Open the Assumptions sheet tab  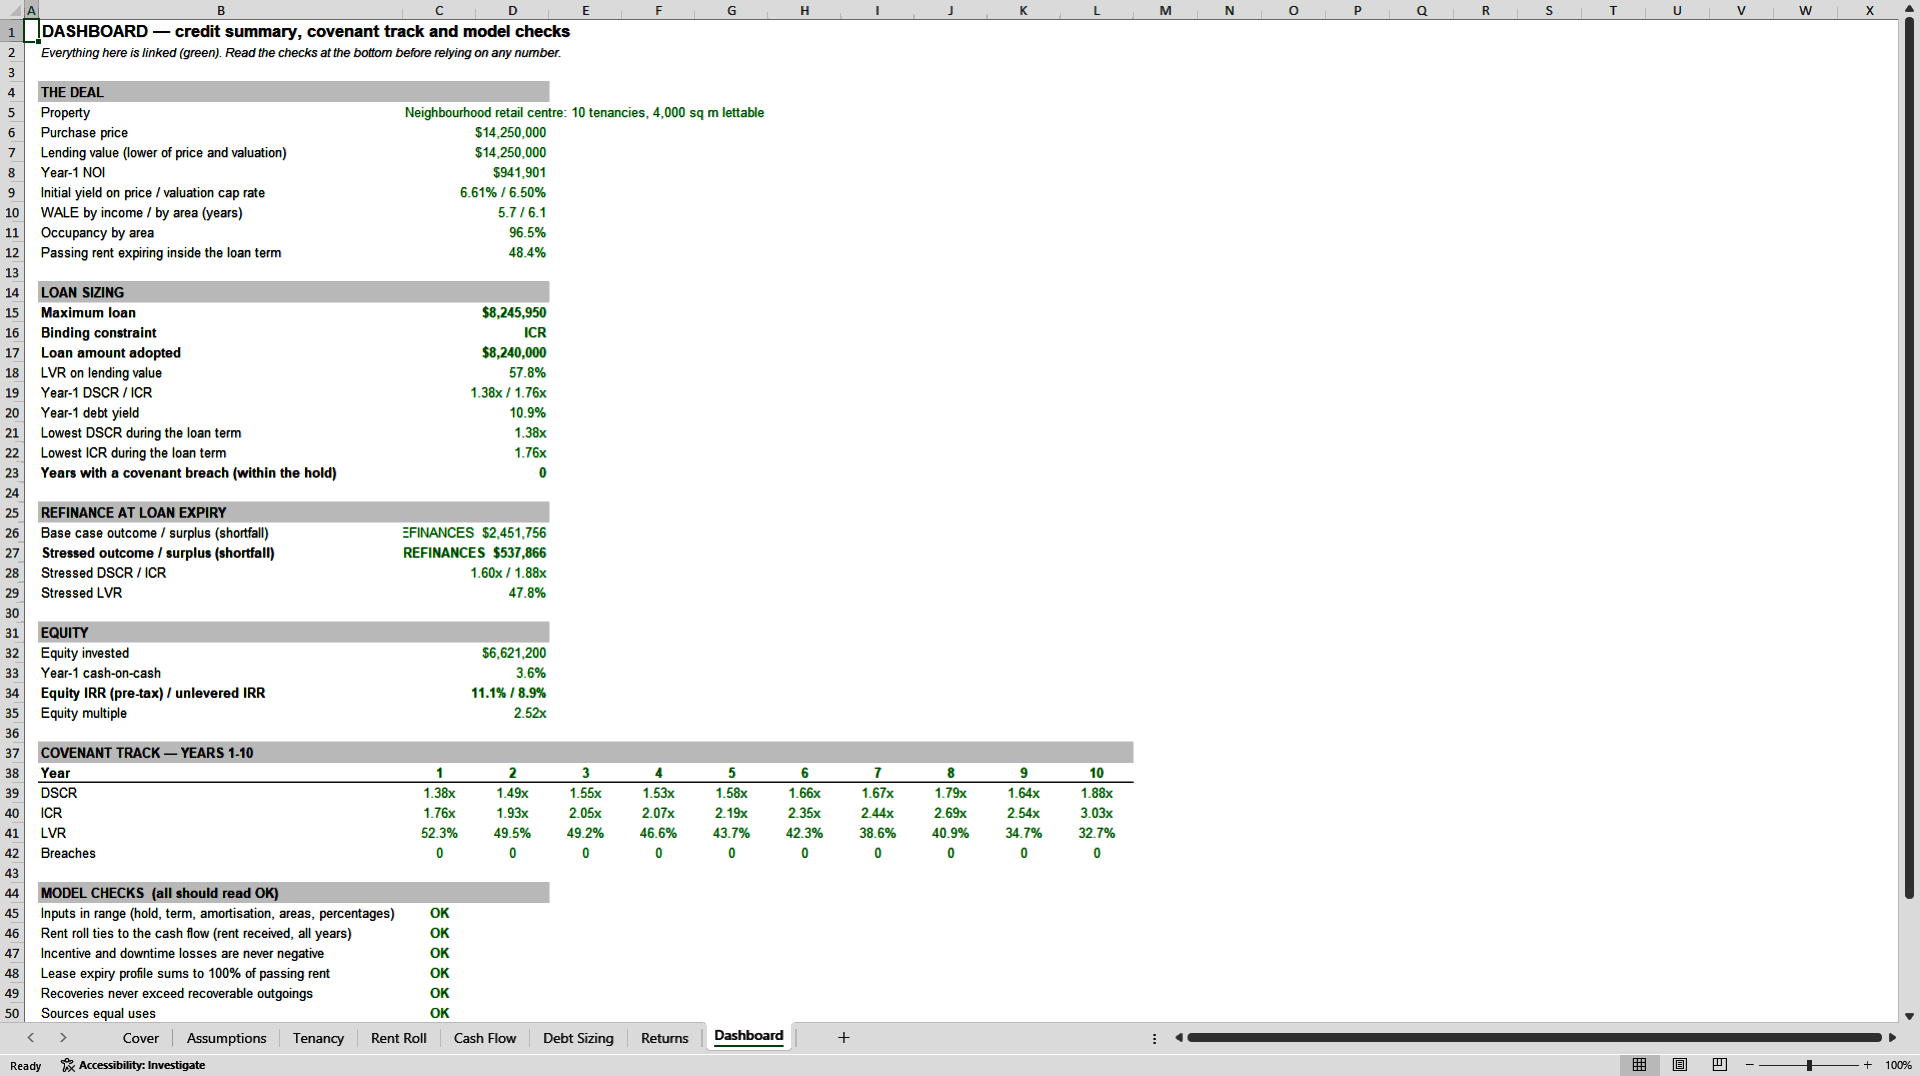(x=226, y=1038)
